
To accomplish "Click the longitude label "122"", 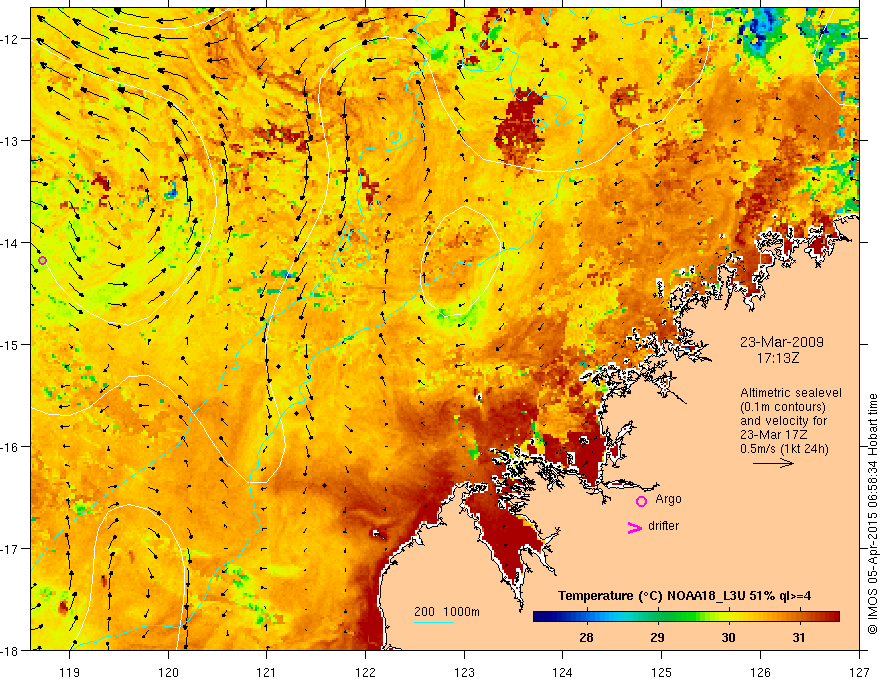I will point(365,672).
